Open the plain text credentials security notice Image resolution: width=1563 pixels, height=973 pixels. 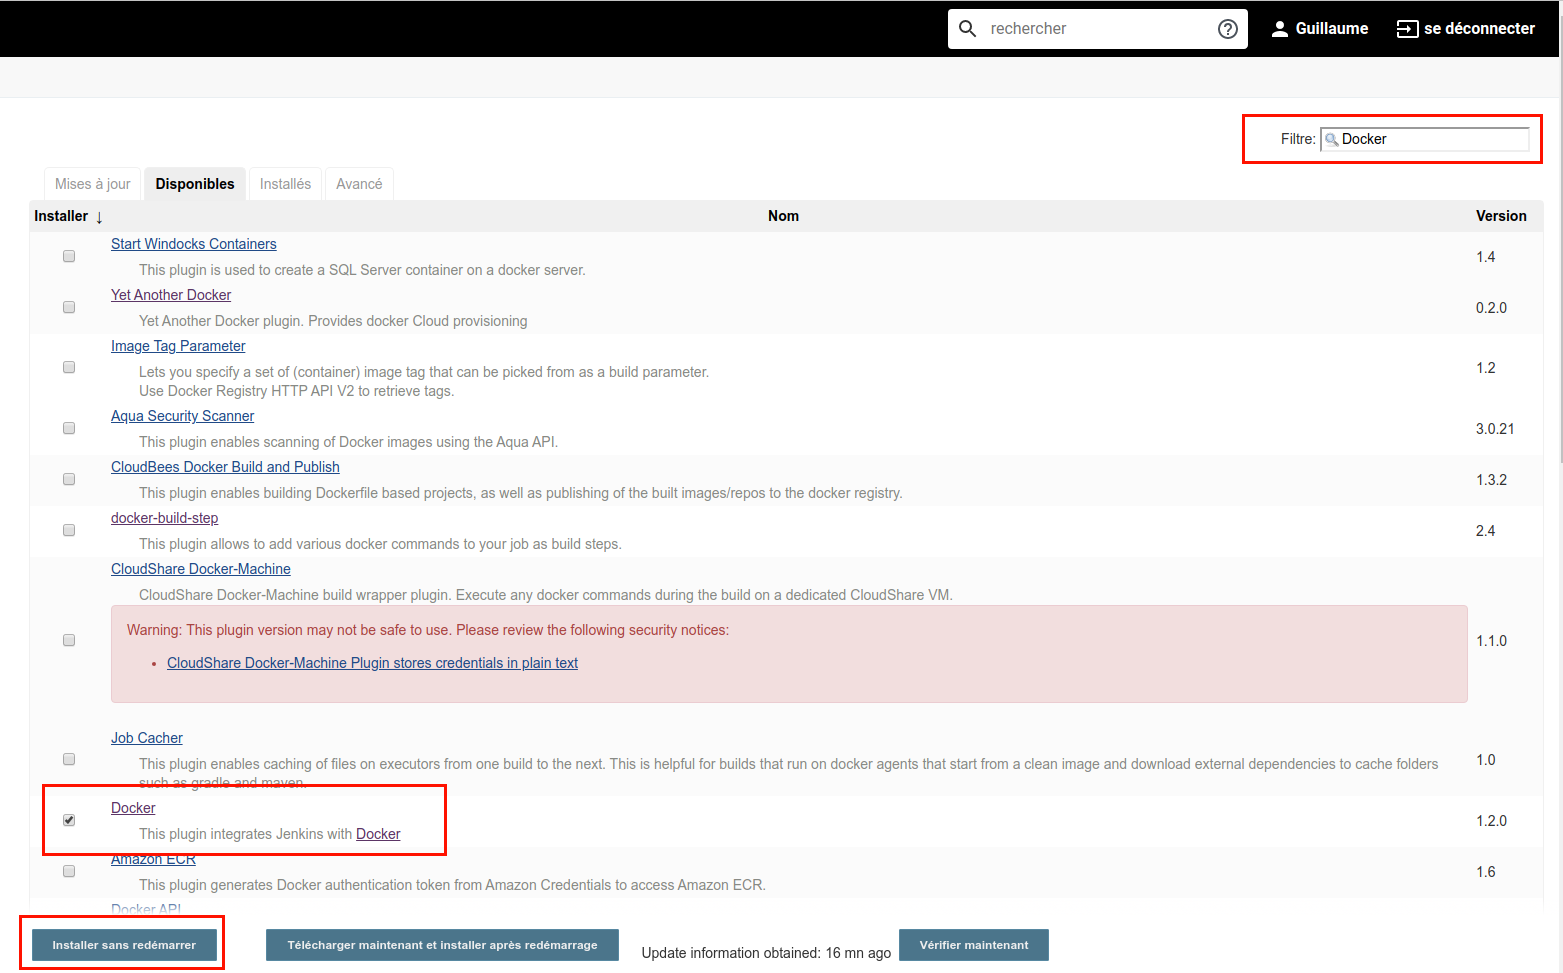click(x=372, y=663)
